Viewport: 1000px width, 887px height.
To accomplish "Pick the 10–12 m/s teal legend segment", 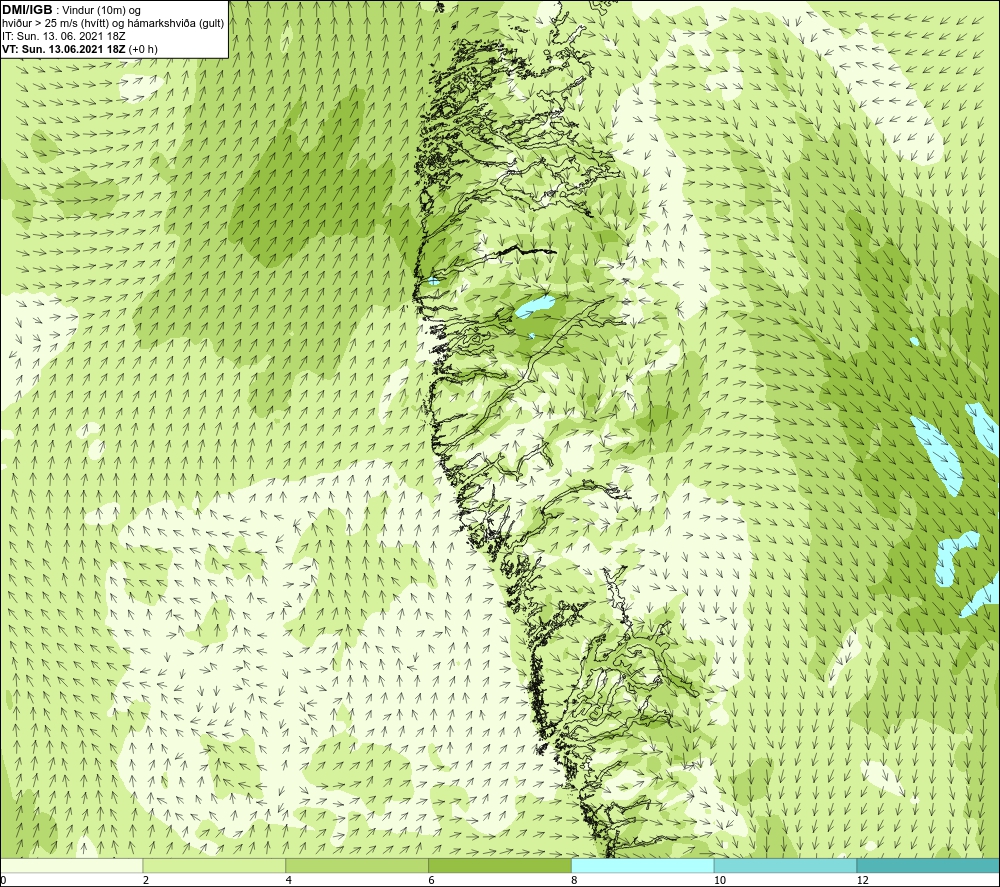I will 786,865.
